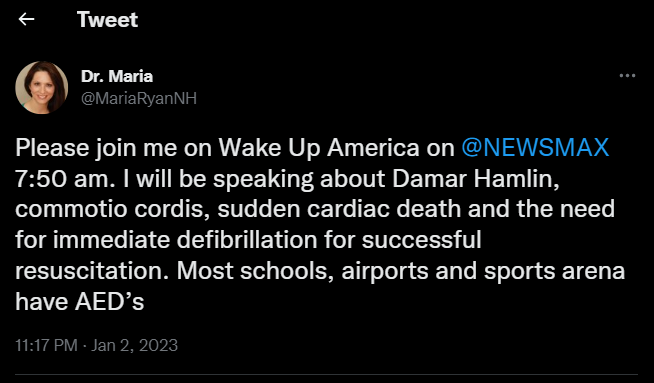Click the Dr. Maria display name

pos(117,76)
